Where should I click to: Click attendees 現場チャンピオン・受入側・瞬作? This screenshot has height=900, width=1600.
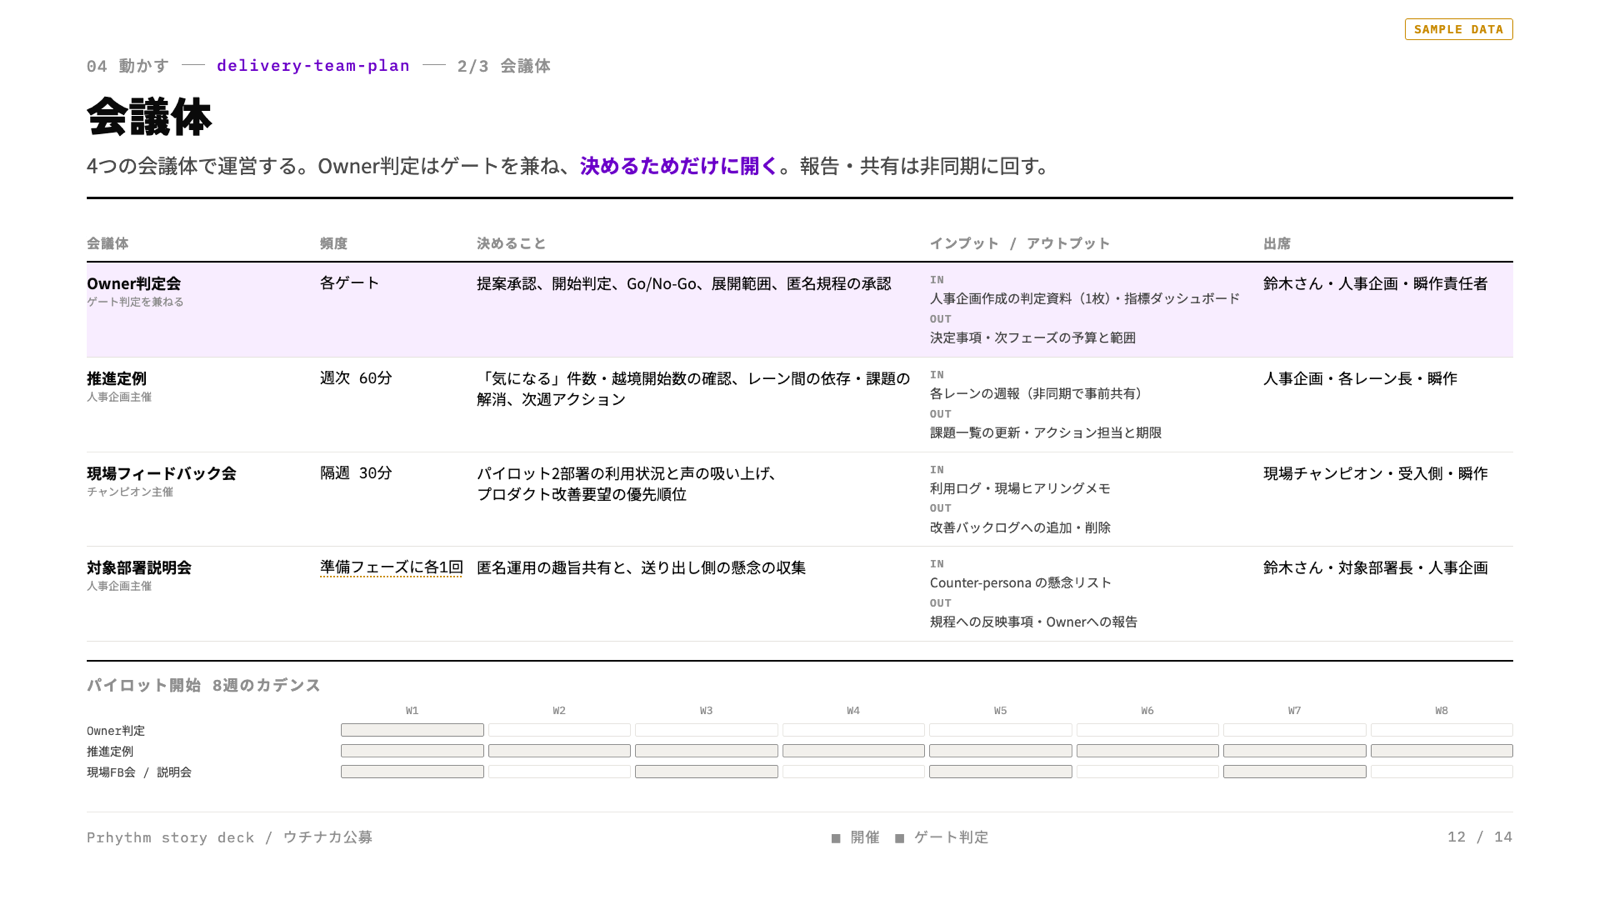click(1375, 474)
